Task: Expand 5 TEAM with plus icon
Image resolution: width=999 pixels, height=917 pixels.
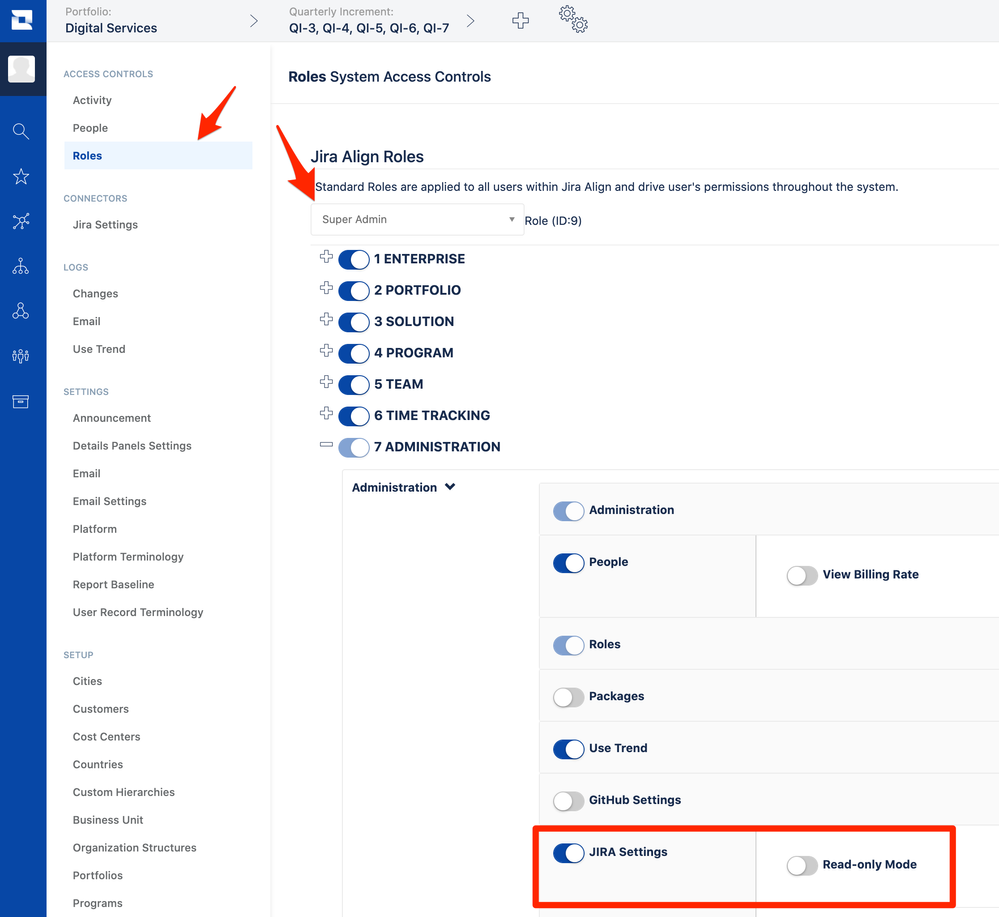Action: click(x=326, y=382)
